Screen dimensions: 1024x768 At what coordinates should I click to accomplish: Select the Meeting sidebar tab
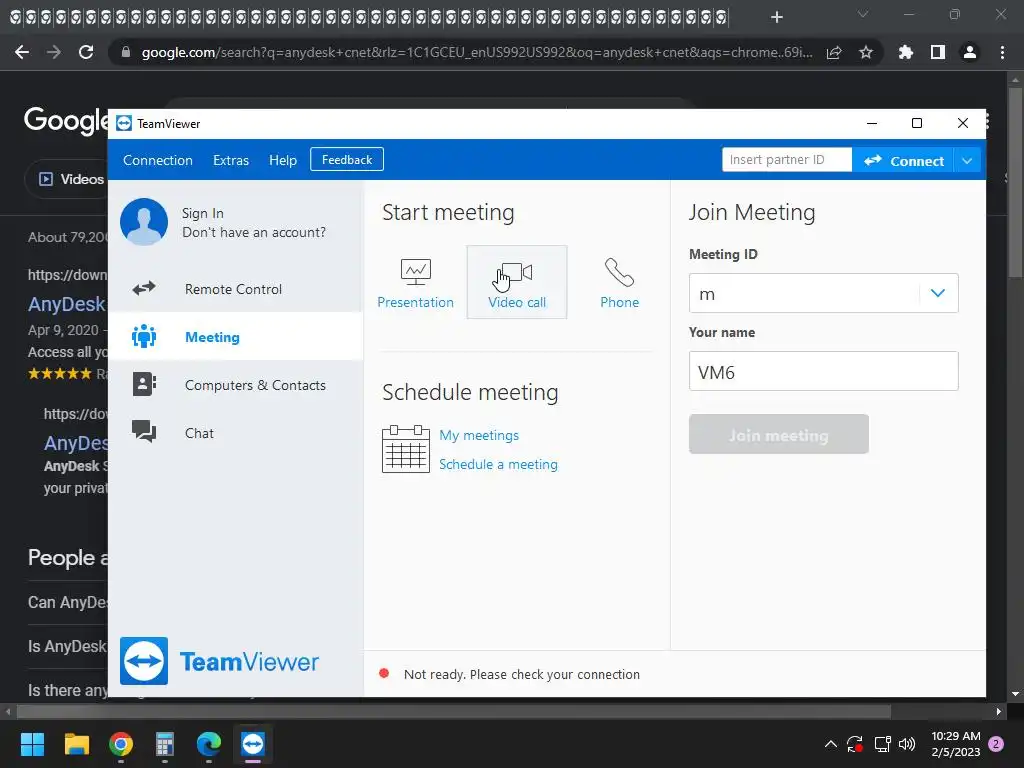tap(235, 336)
